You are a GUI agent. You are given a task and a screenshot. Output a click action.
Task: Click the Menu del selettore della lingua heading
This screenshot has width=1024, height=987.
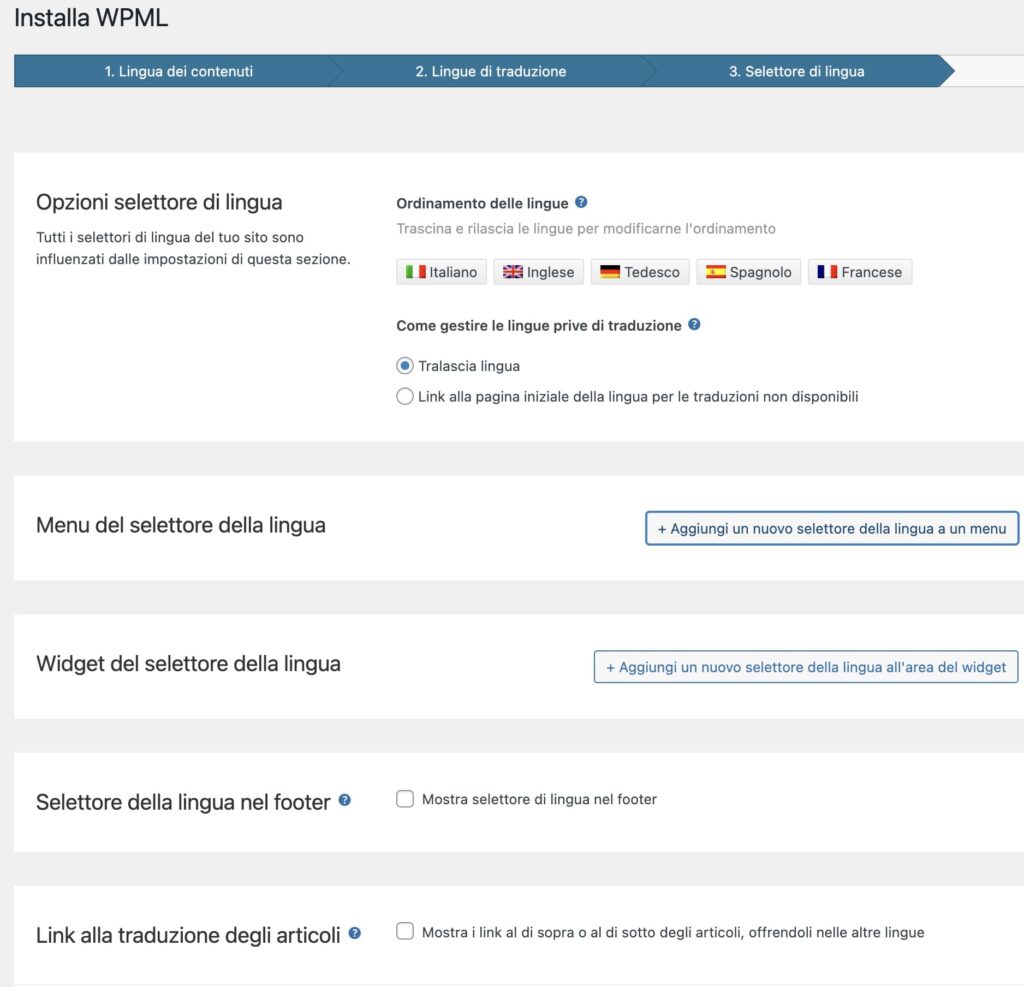180,524
